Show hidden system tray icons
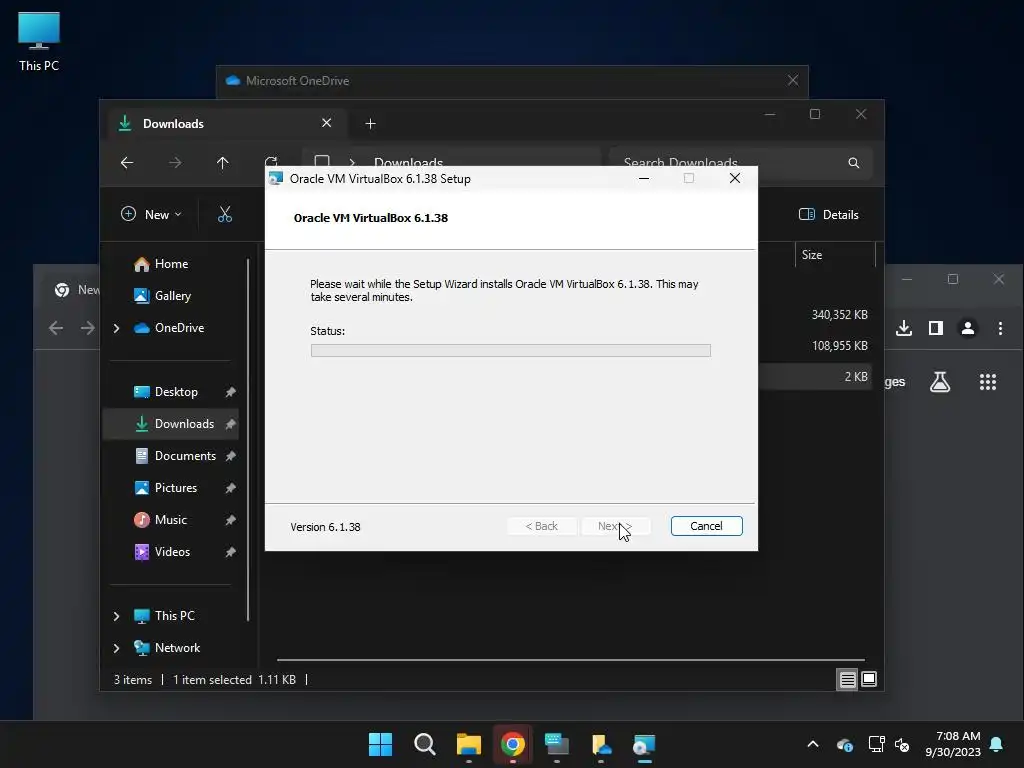 (813, 744)
